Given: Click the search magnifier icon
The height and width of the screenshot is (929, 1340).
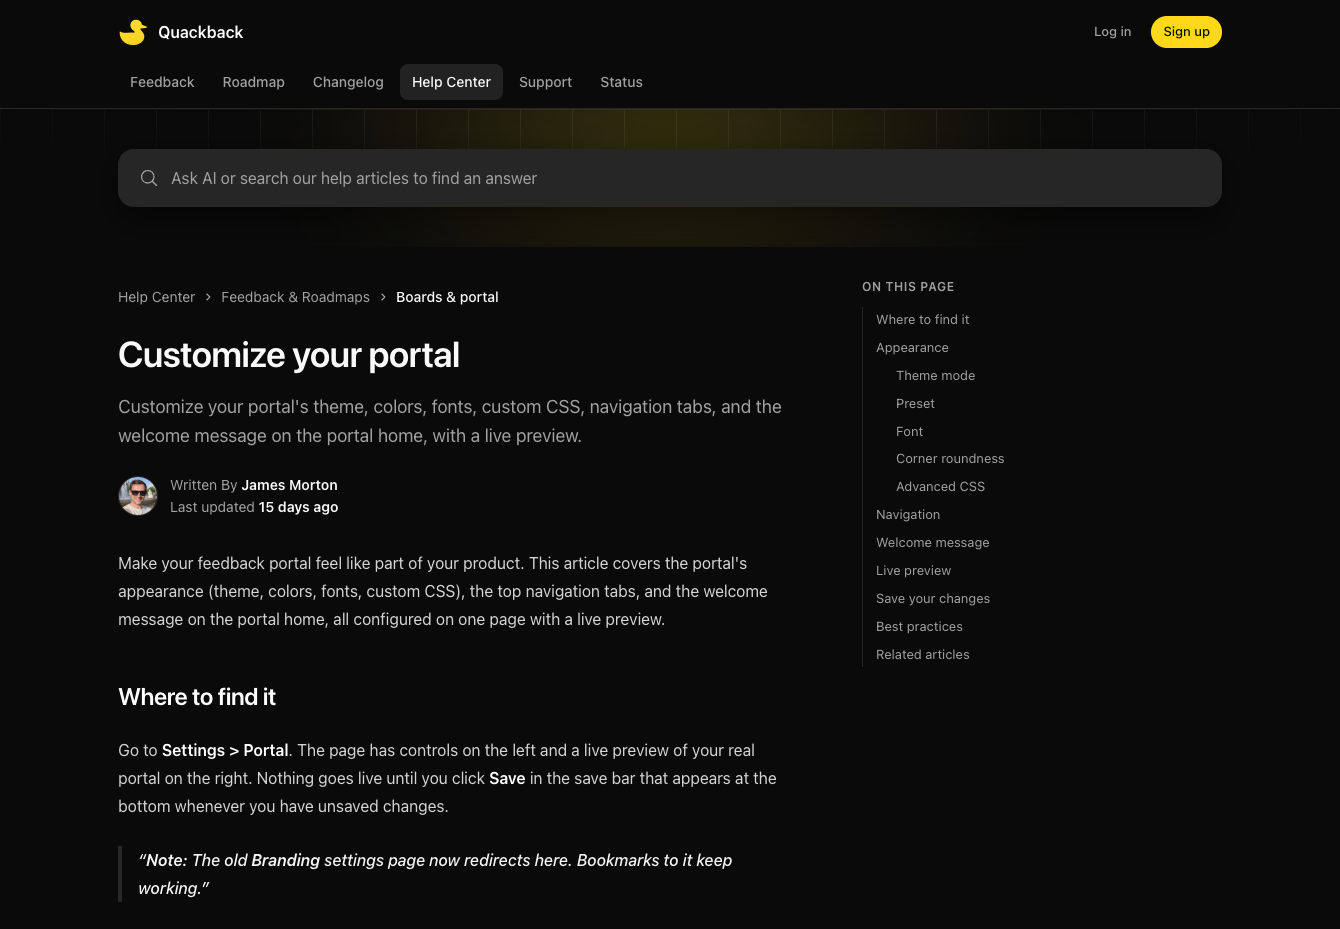Looking at the screenshot, I should coord(149,178).
